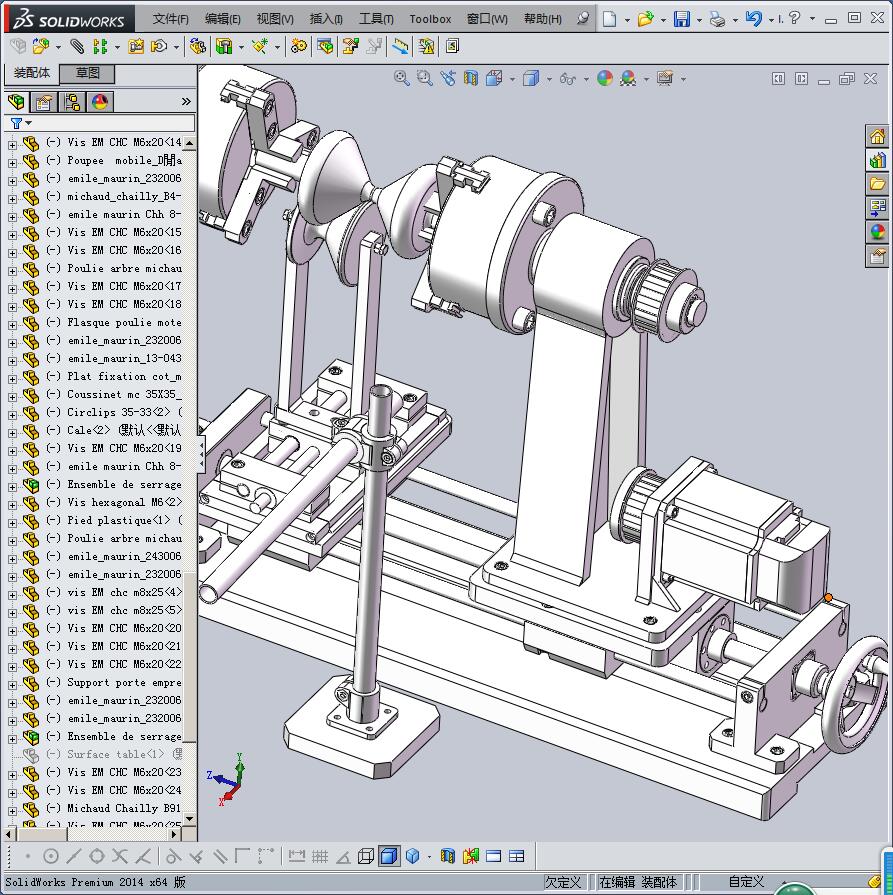
Task: Click the 自定义 status bar button
Action: pyautogui.click(x=746, y=882)
